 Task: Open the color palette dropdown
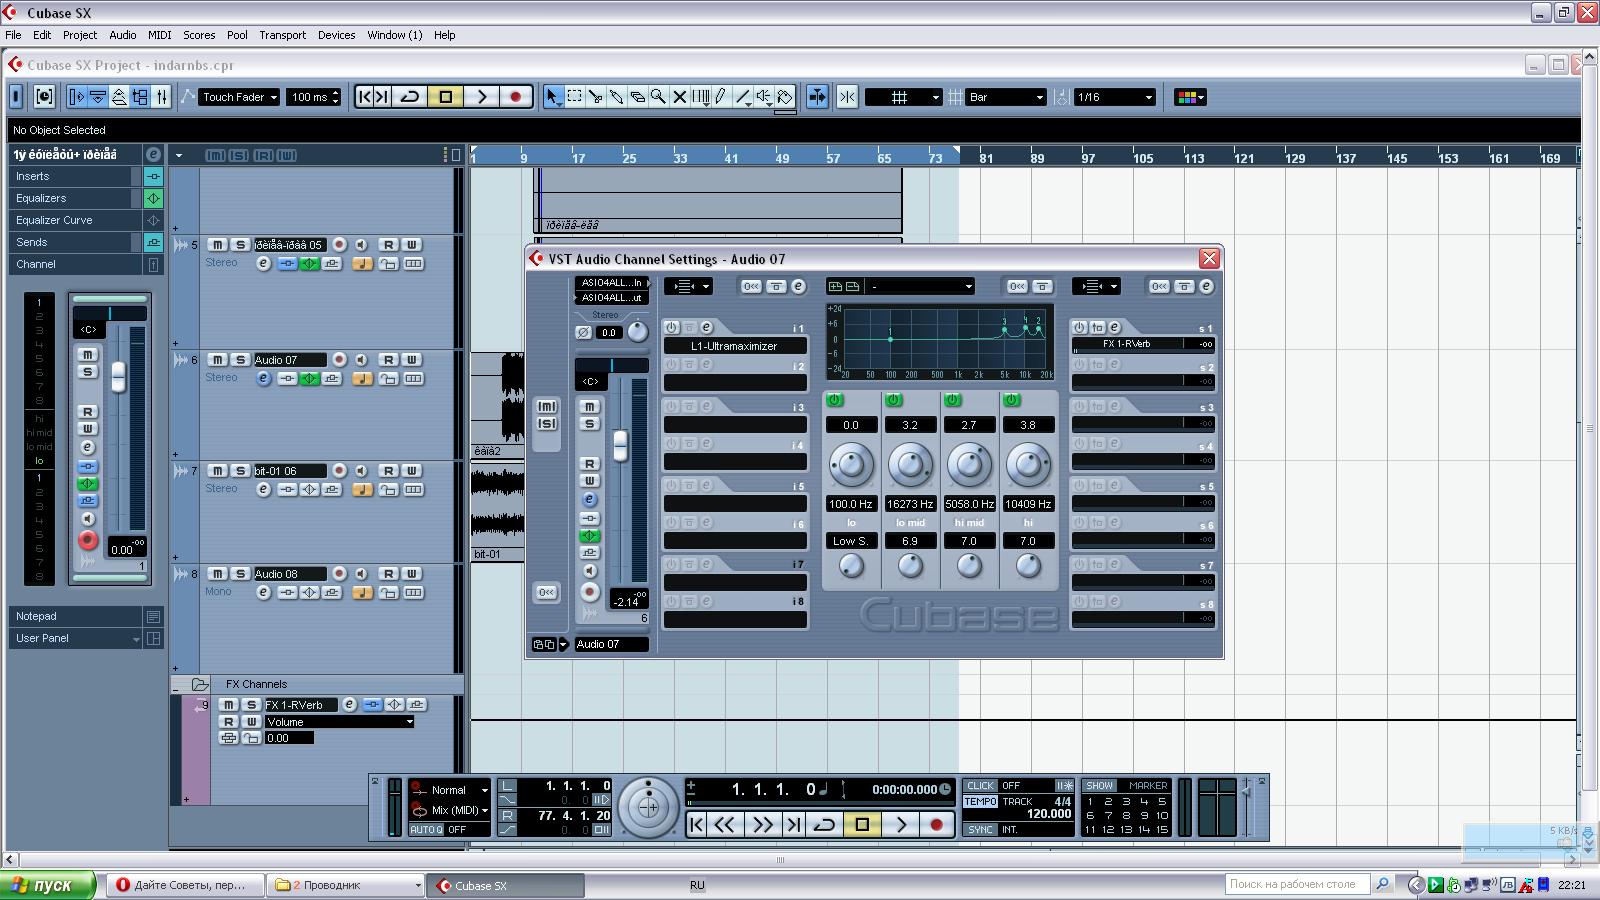pyautogui.click(x=1191, y=97)
